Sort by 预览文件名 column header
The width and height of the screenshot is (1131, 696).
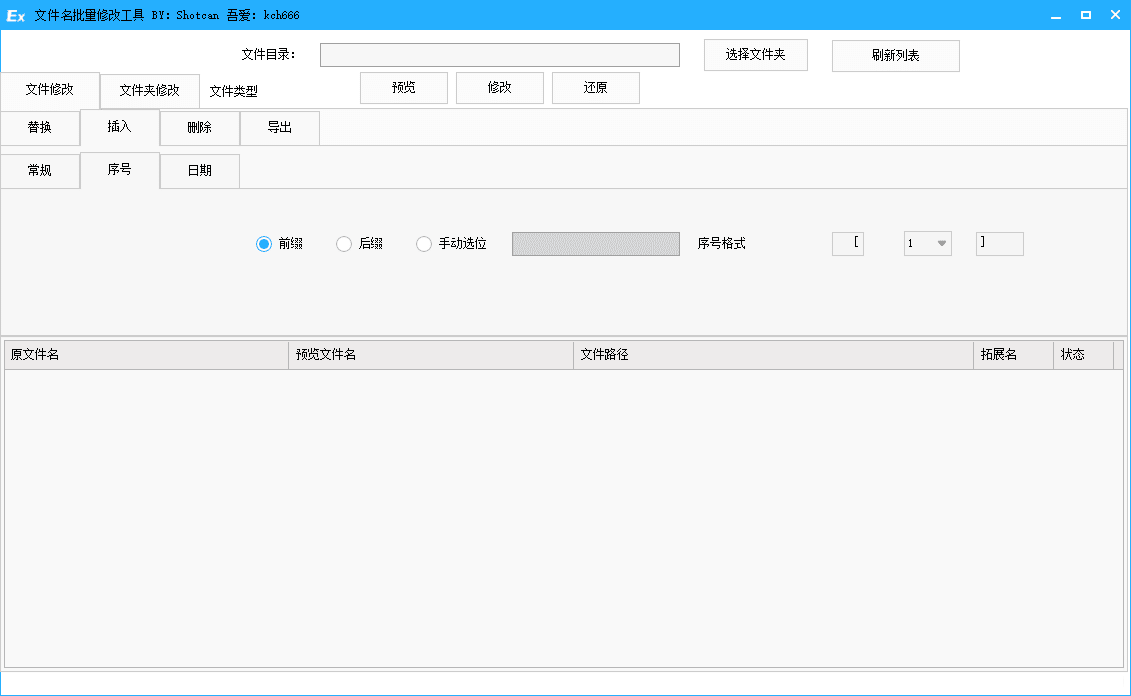coord(431,355)
